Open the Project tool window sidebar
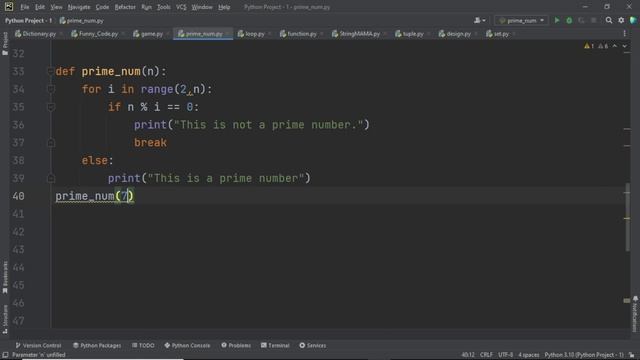The image size is (640, 360). tap(5, 43)
